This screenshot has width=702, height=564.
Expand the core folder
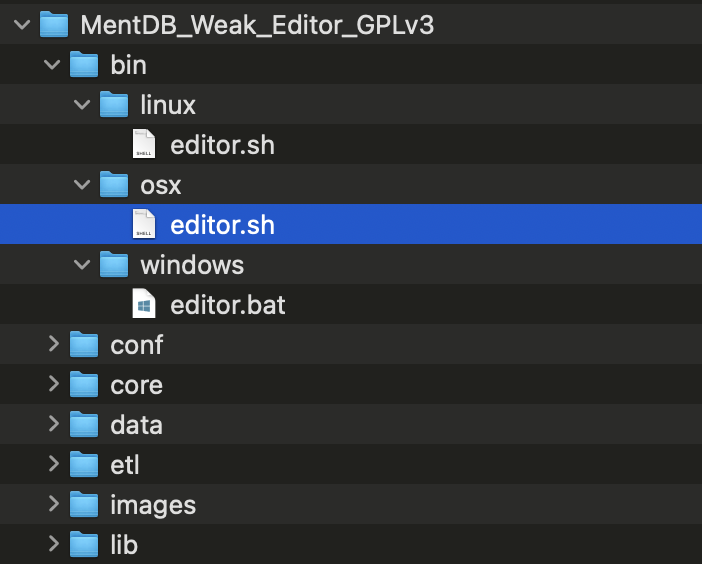(x=54, y=385)
